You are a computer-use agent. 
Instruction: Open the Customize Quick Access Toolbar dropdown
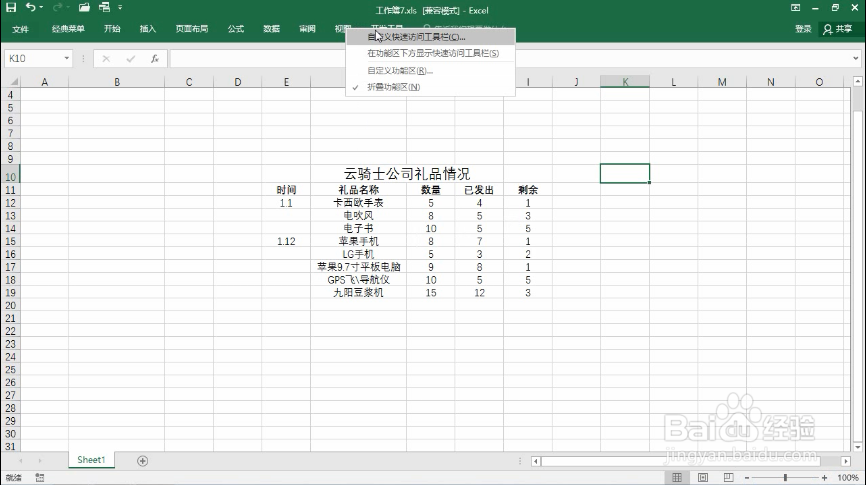[120, 8]
